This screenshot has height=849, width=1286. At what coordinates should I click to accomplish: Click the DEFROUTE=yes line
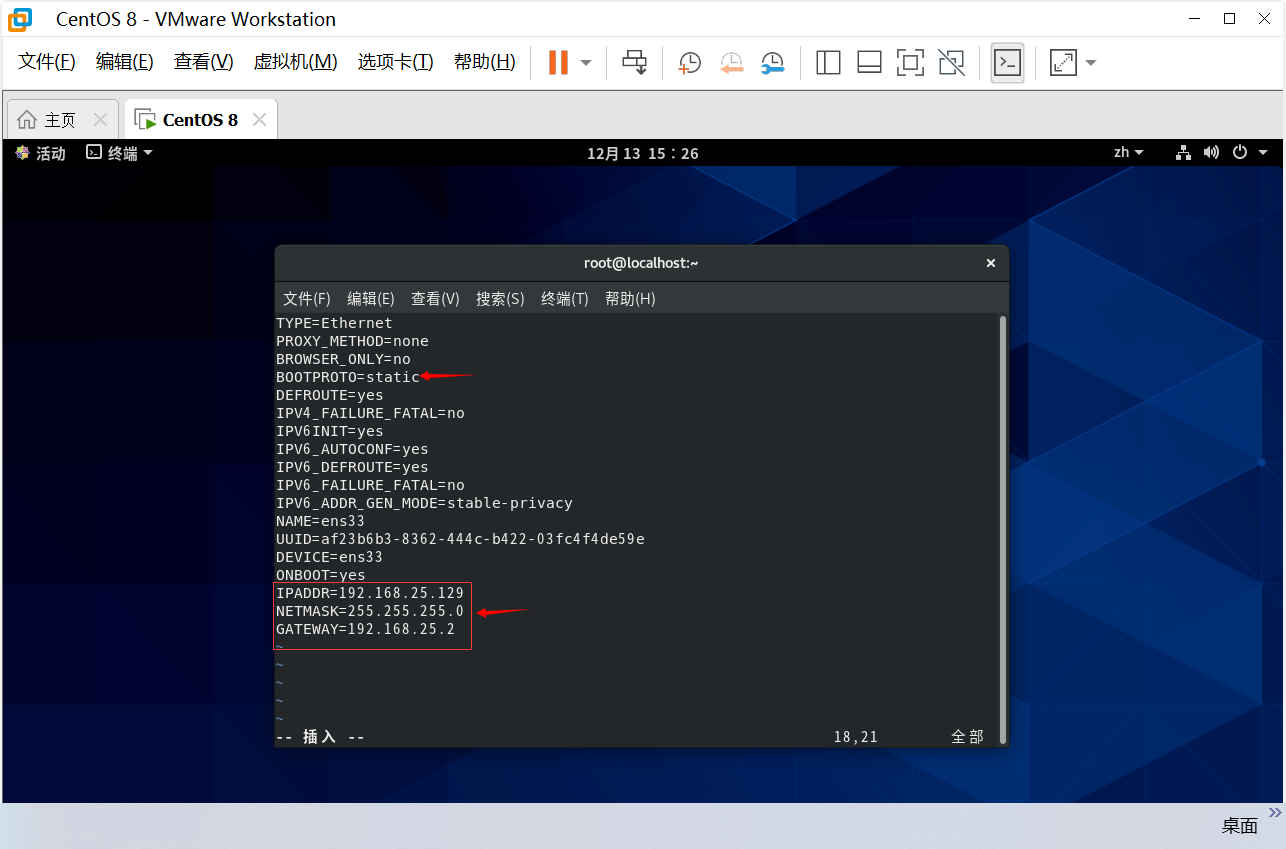[x=330, y=395]
